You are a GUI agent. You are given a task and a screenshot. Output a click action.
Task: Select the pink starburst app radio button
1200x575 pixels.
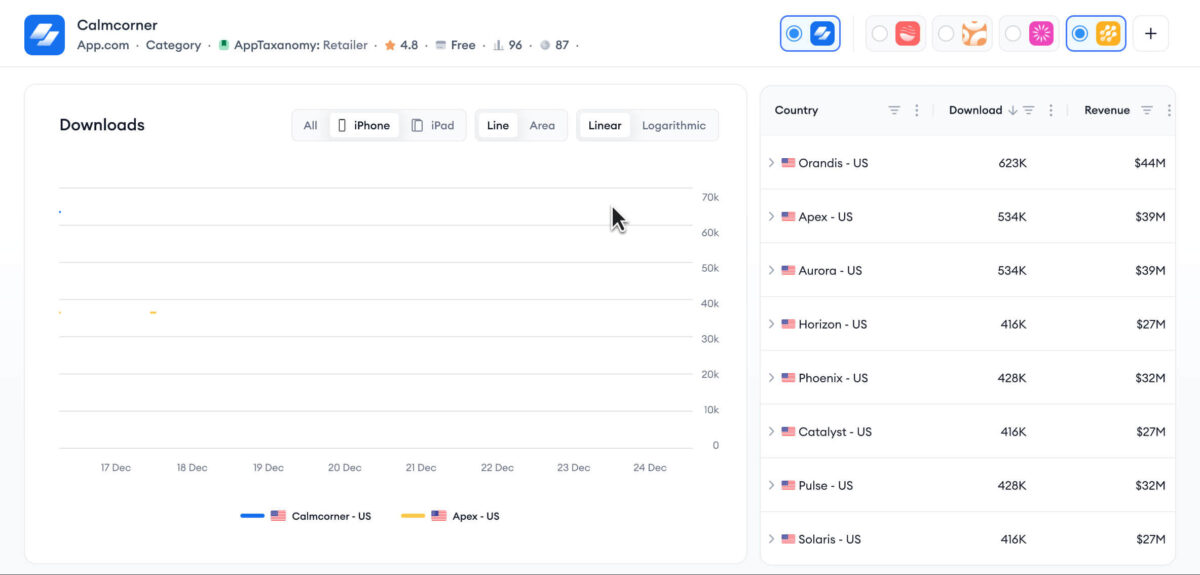pyautogui.click(x=1013, y=34)
